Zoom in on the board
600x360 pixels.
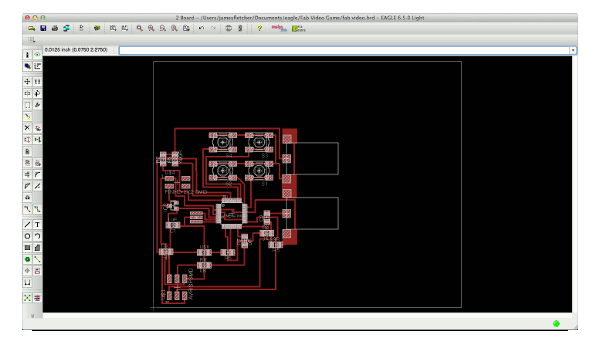click(x=151, y=28)
